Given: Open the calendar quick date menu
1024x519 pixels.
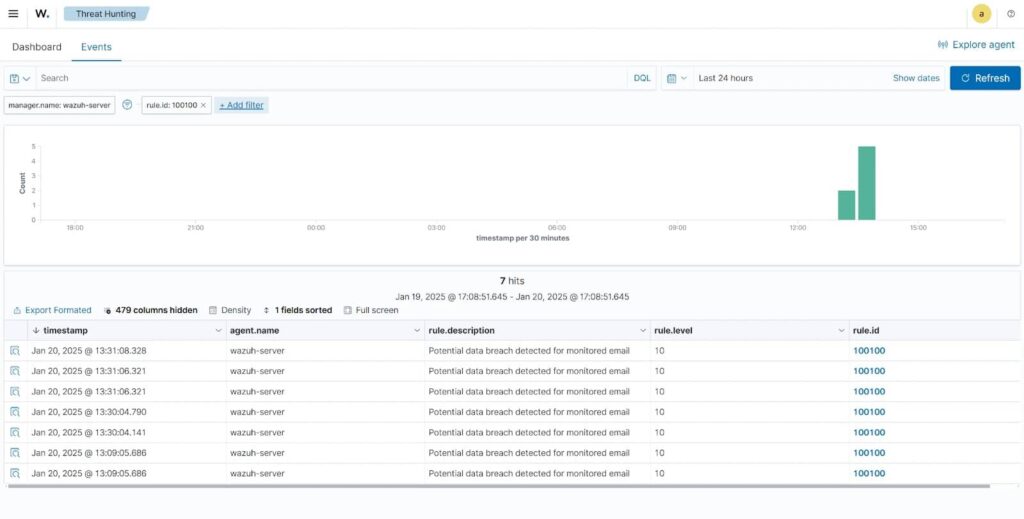Looking at the screenshot, I should (x=676, y=78).
